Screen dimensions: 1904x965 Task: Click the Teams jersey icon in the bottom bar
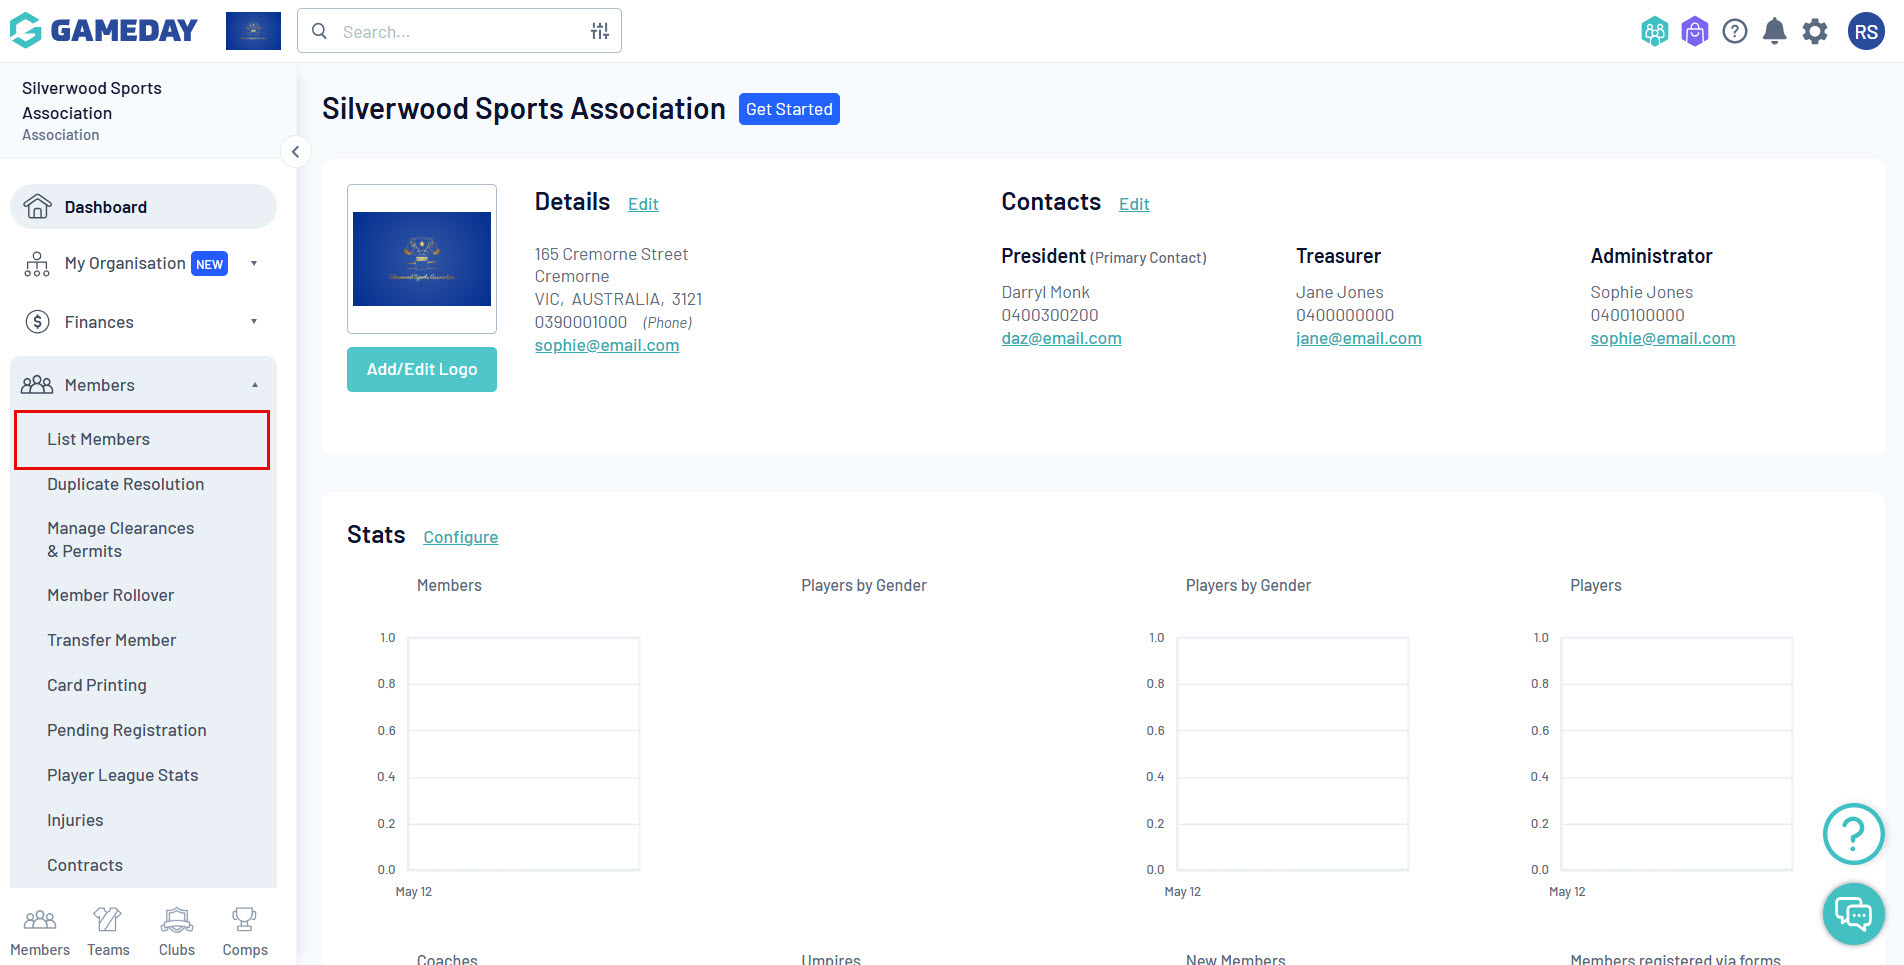(108, 919)
